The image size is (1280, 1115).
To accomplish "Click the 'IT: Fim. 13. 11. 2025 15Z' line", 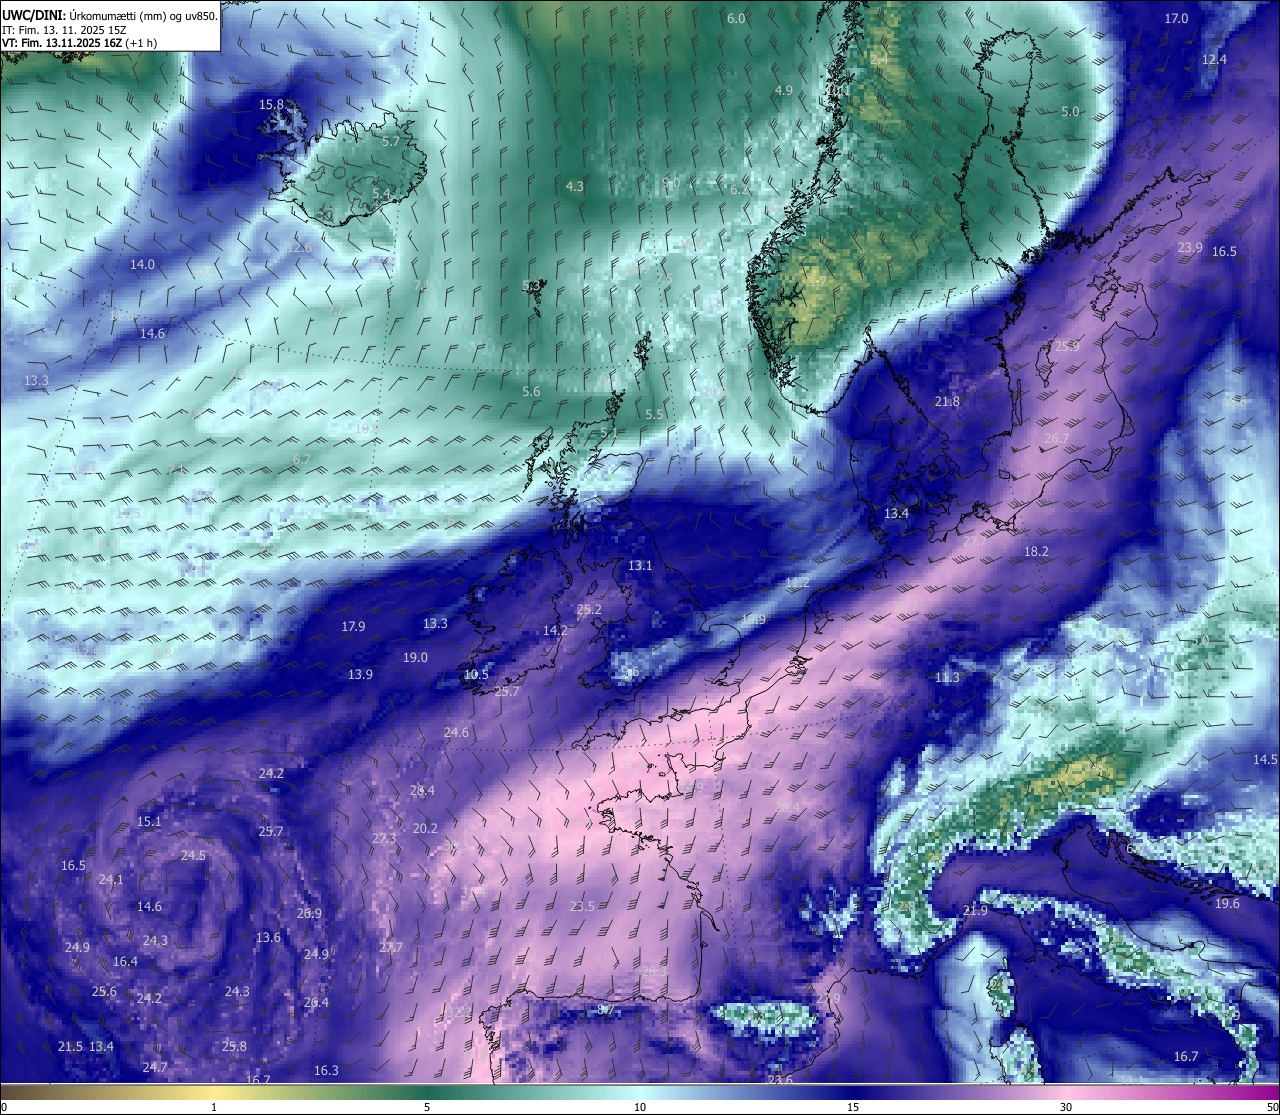I will pyautogui.click(x=64, y=30).
